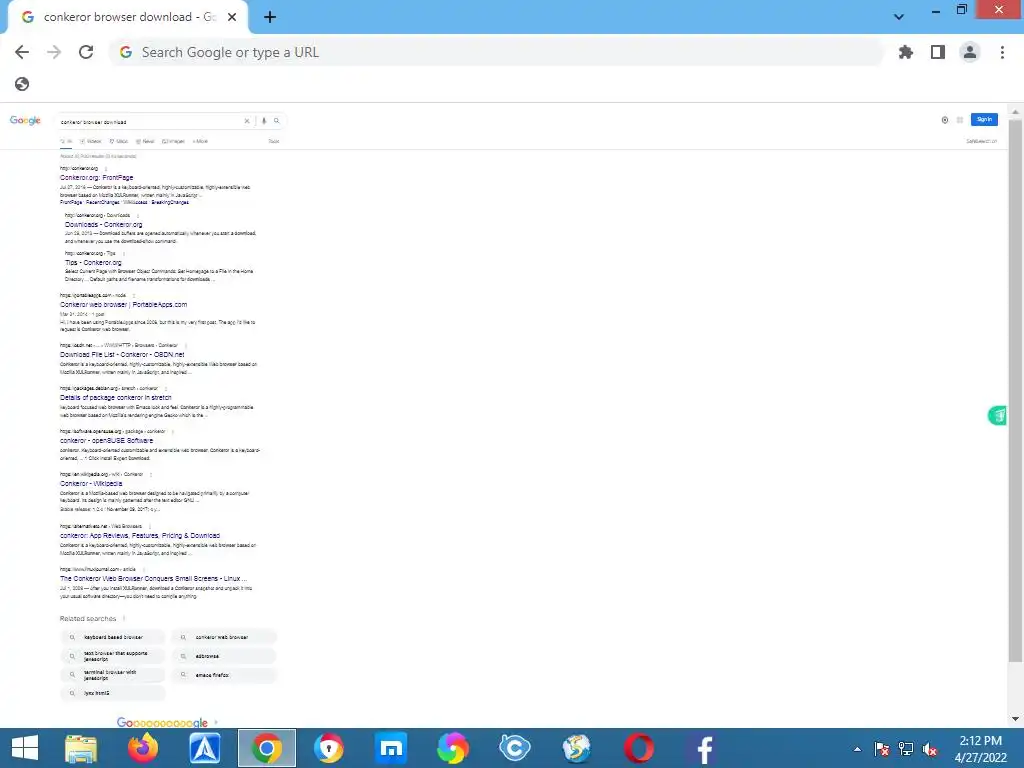Viewport: 1024px width, 768px height.
Task: Close the conkeror browser download tab
Action: tap(232, 17)
